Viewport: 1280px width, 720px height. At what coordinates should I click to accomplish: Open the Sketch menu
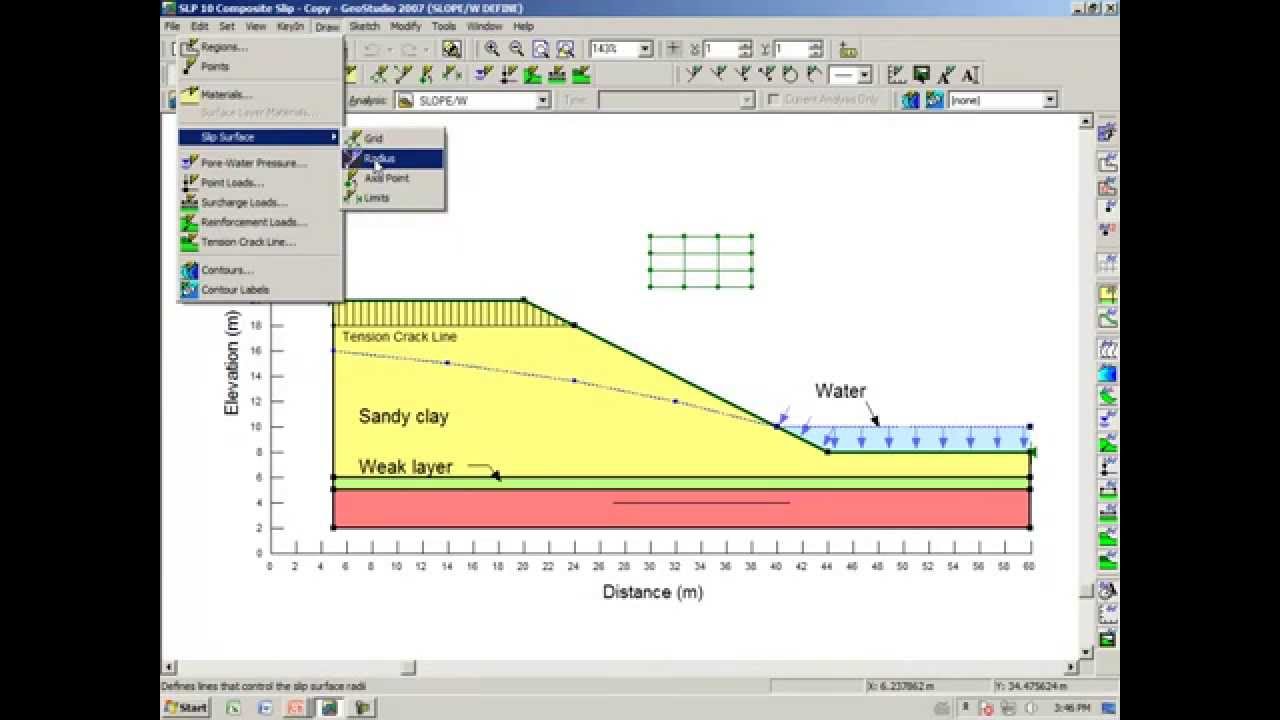(x=364, y=26)
